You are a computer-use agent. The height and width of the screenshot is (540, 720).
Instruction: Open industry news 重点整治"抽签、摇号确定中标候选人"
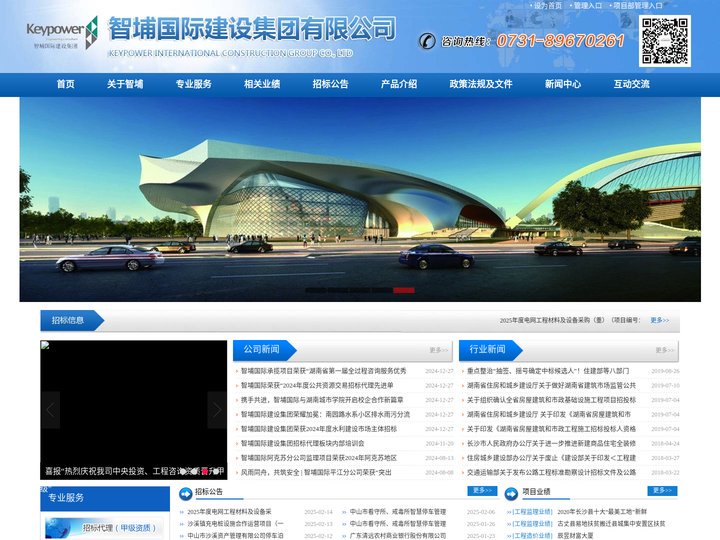pos(548,371)
